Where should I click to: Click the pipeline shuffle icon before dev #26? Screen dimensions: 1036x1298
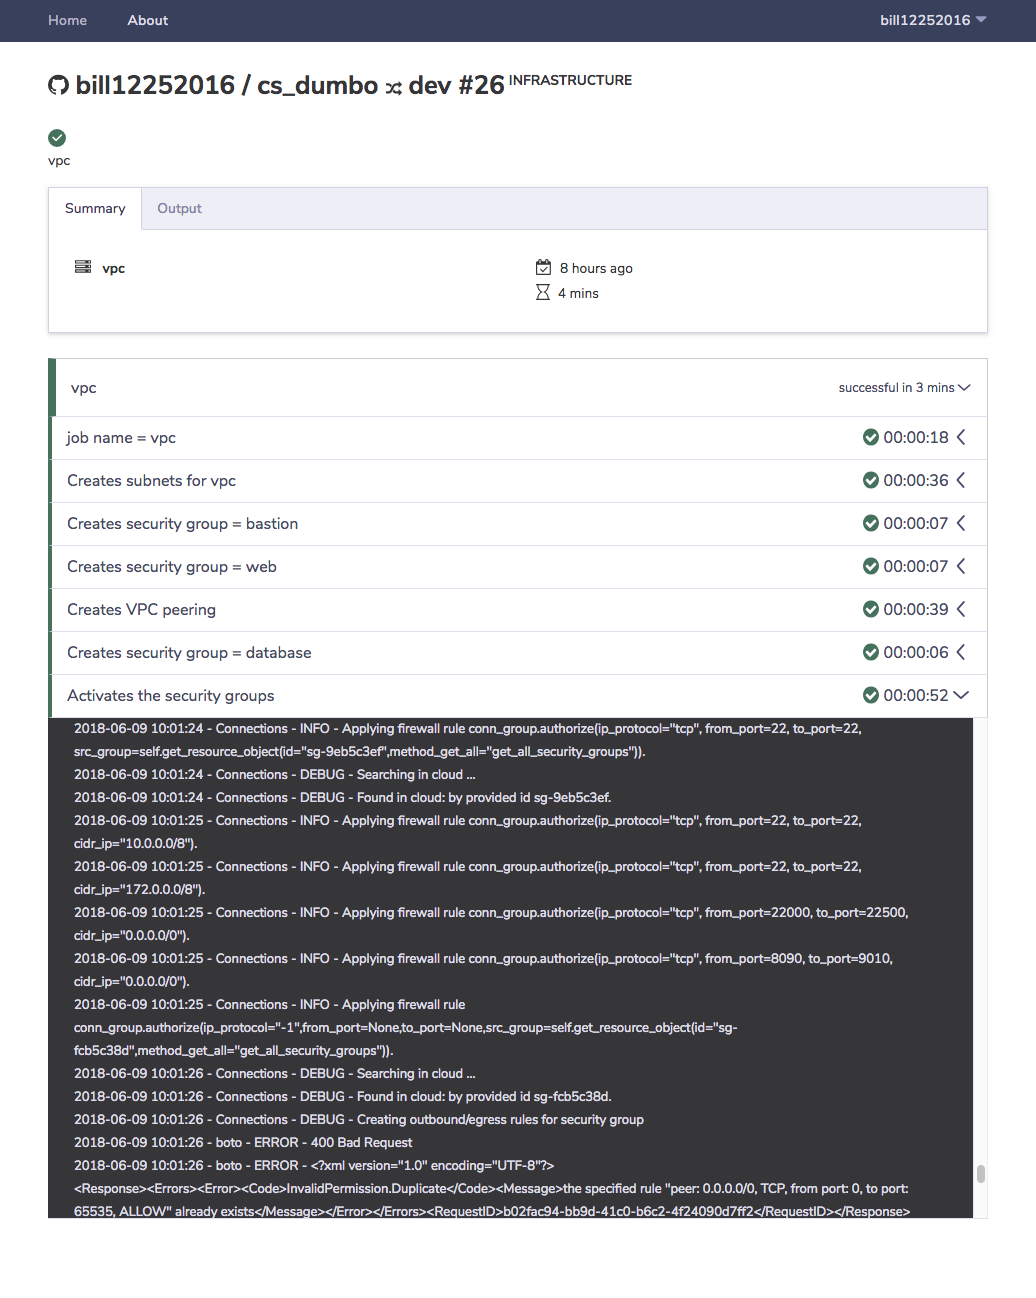[395, 87]
